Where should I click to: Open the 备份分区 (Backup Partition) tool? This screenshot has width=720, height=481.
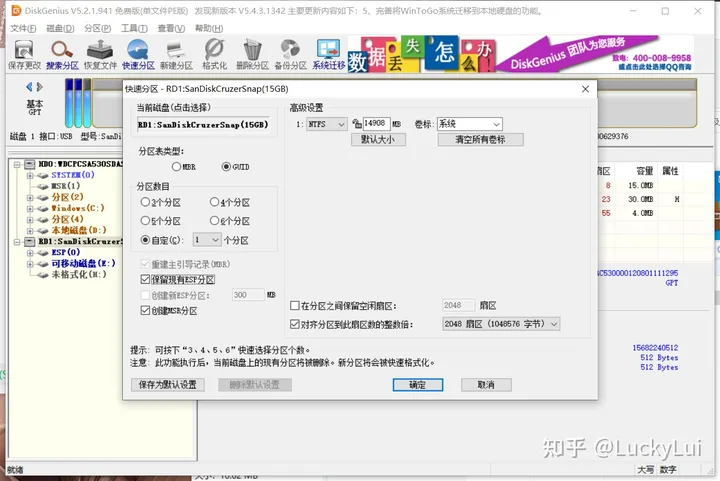point(290,52)
